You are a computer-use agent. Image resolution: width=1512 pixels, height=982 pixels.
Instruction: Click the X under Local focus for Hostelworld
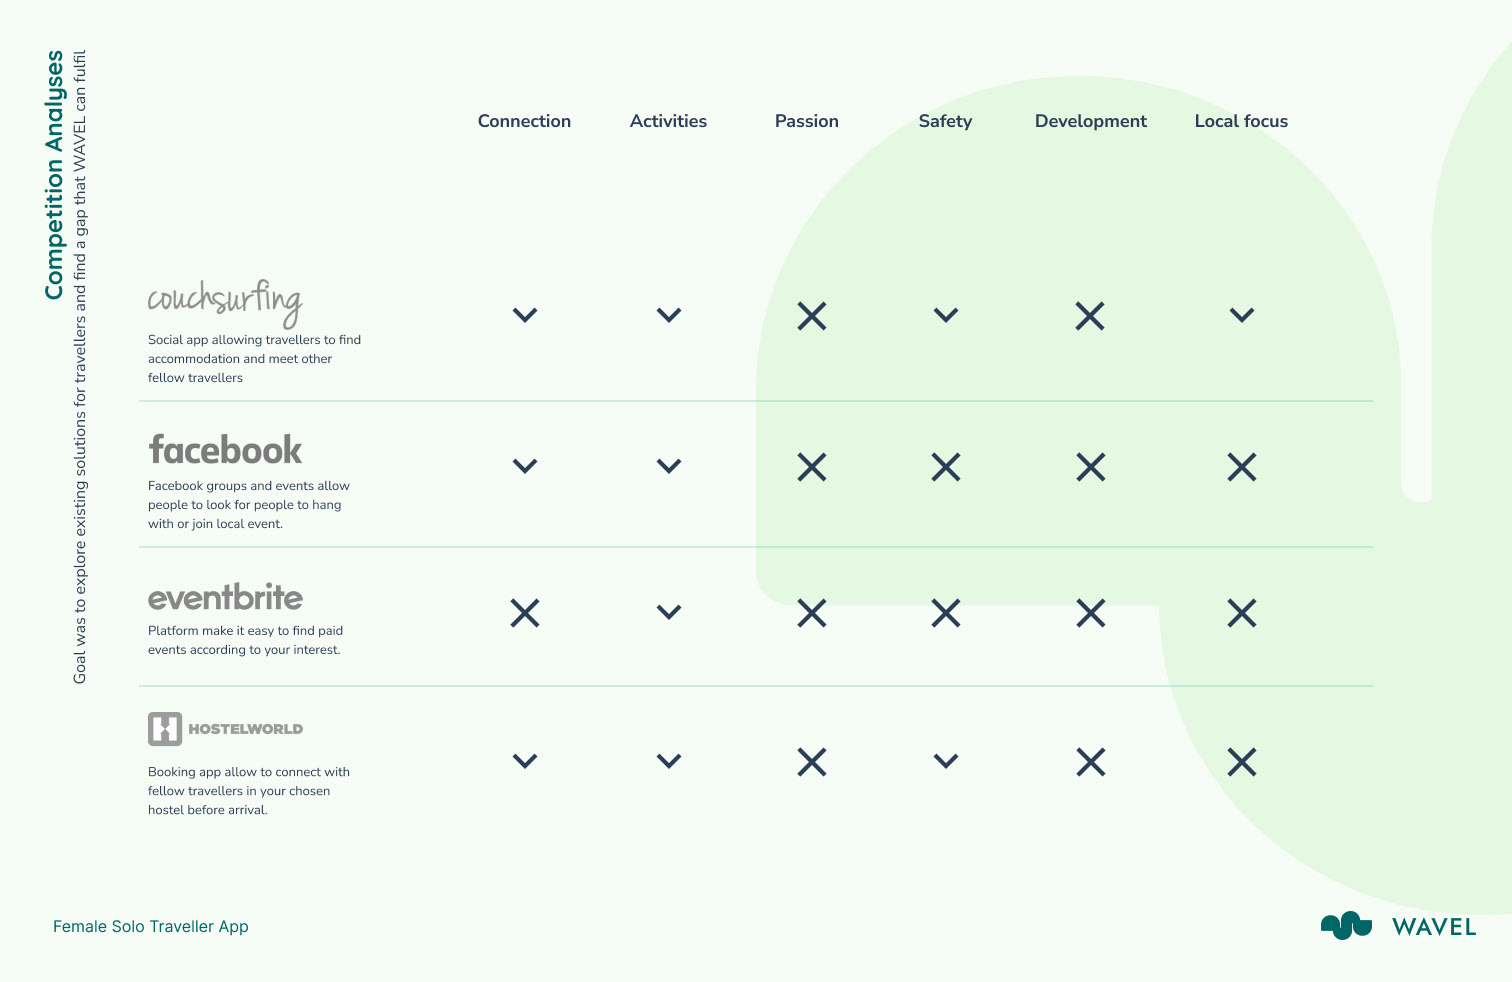coord(1242,763)
